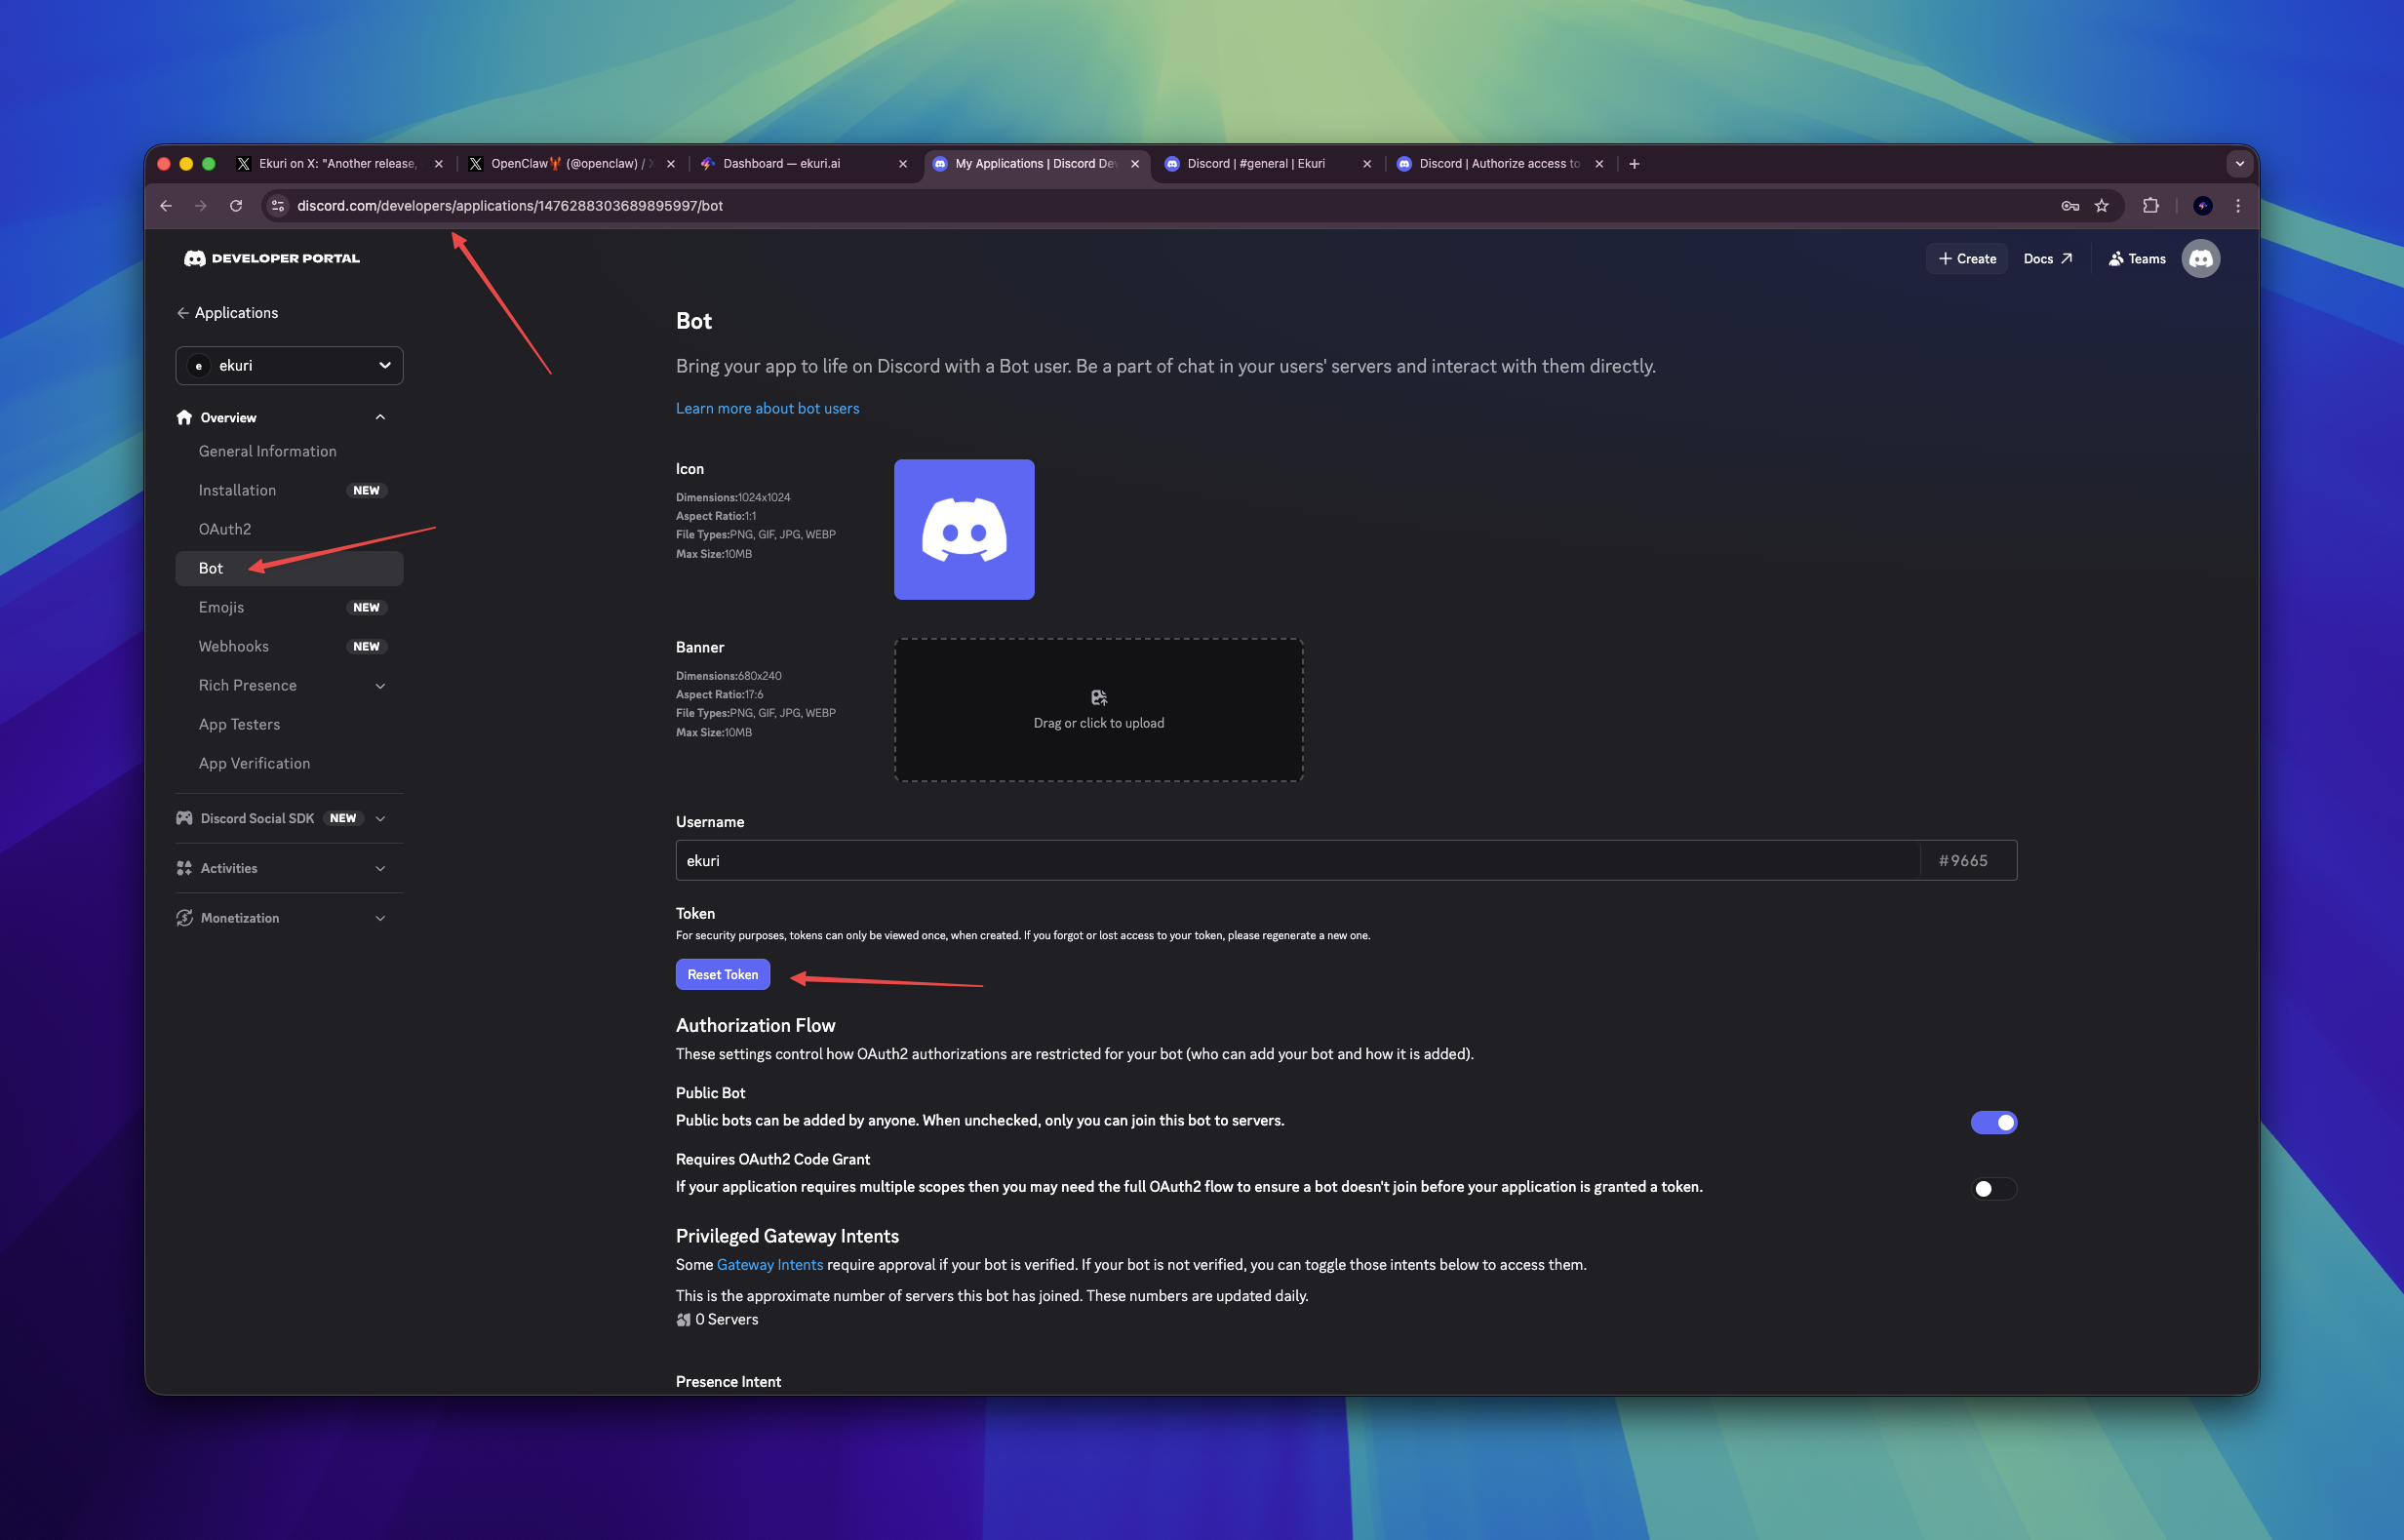This screenshot has height=1540, width=2404.
Task: Open the ekuri application dropdown
Action: [289, 365]
